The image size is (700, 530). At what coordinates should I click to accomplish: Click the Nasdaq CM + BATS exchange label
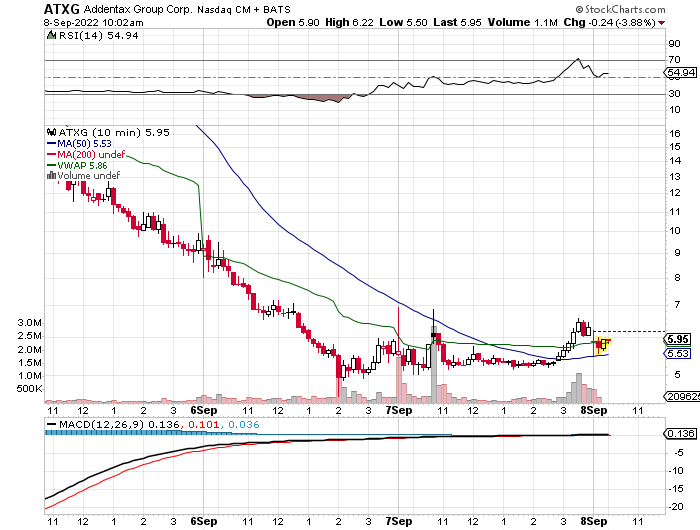point(244,9)
